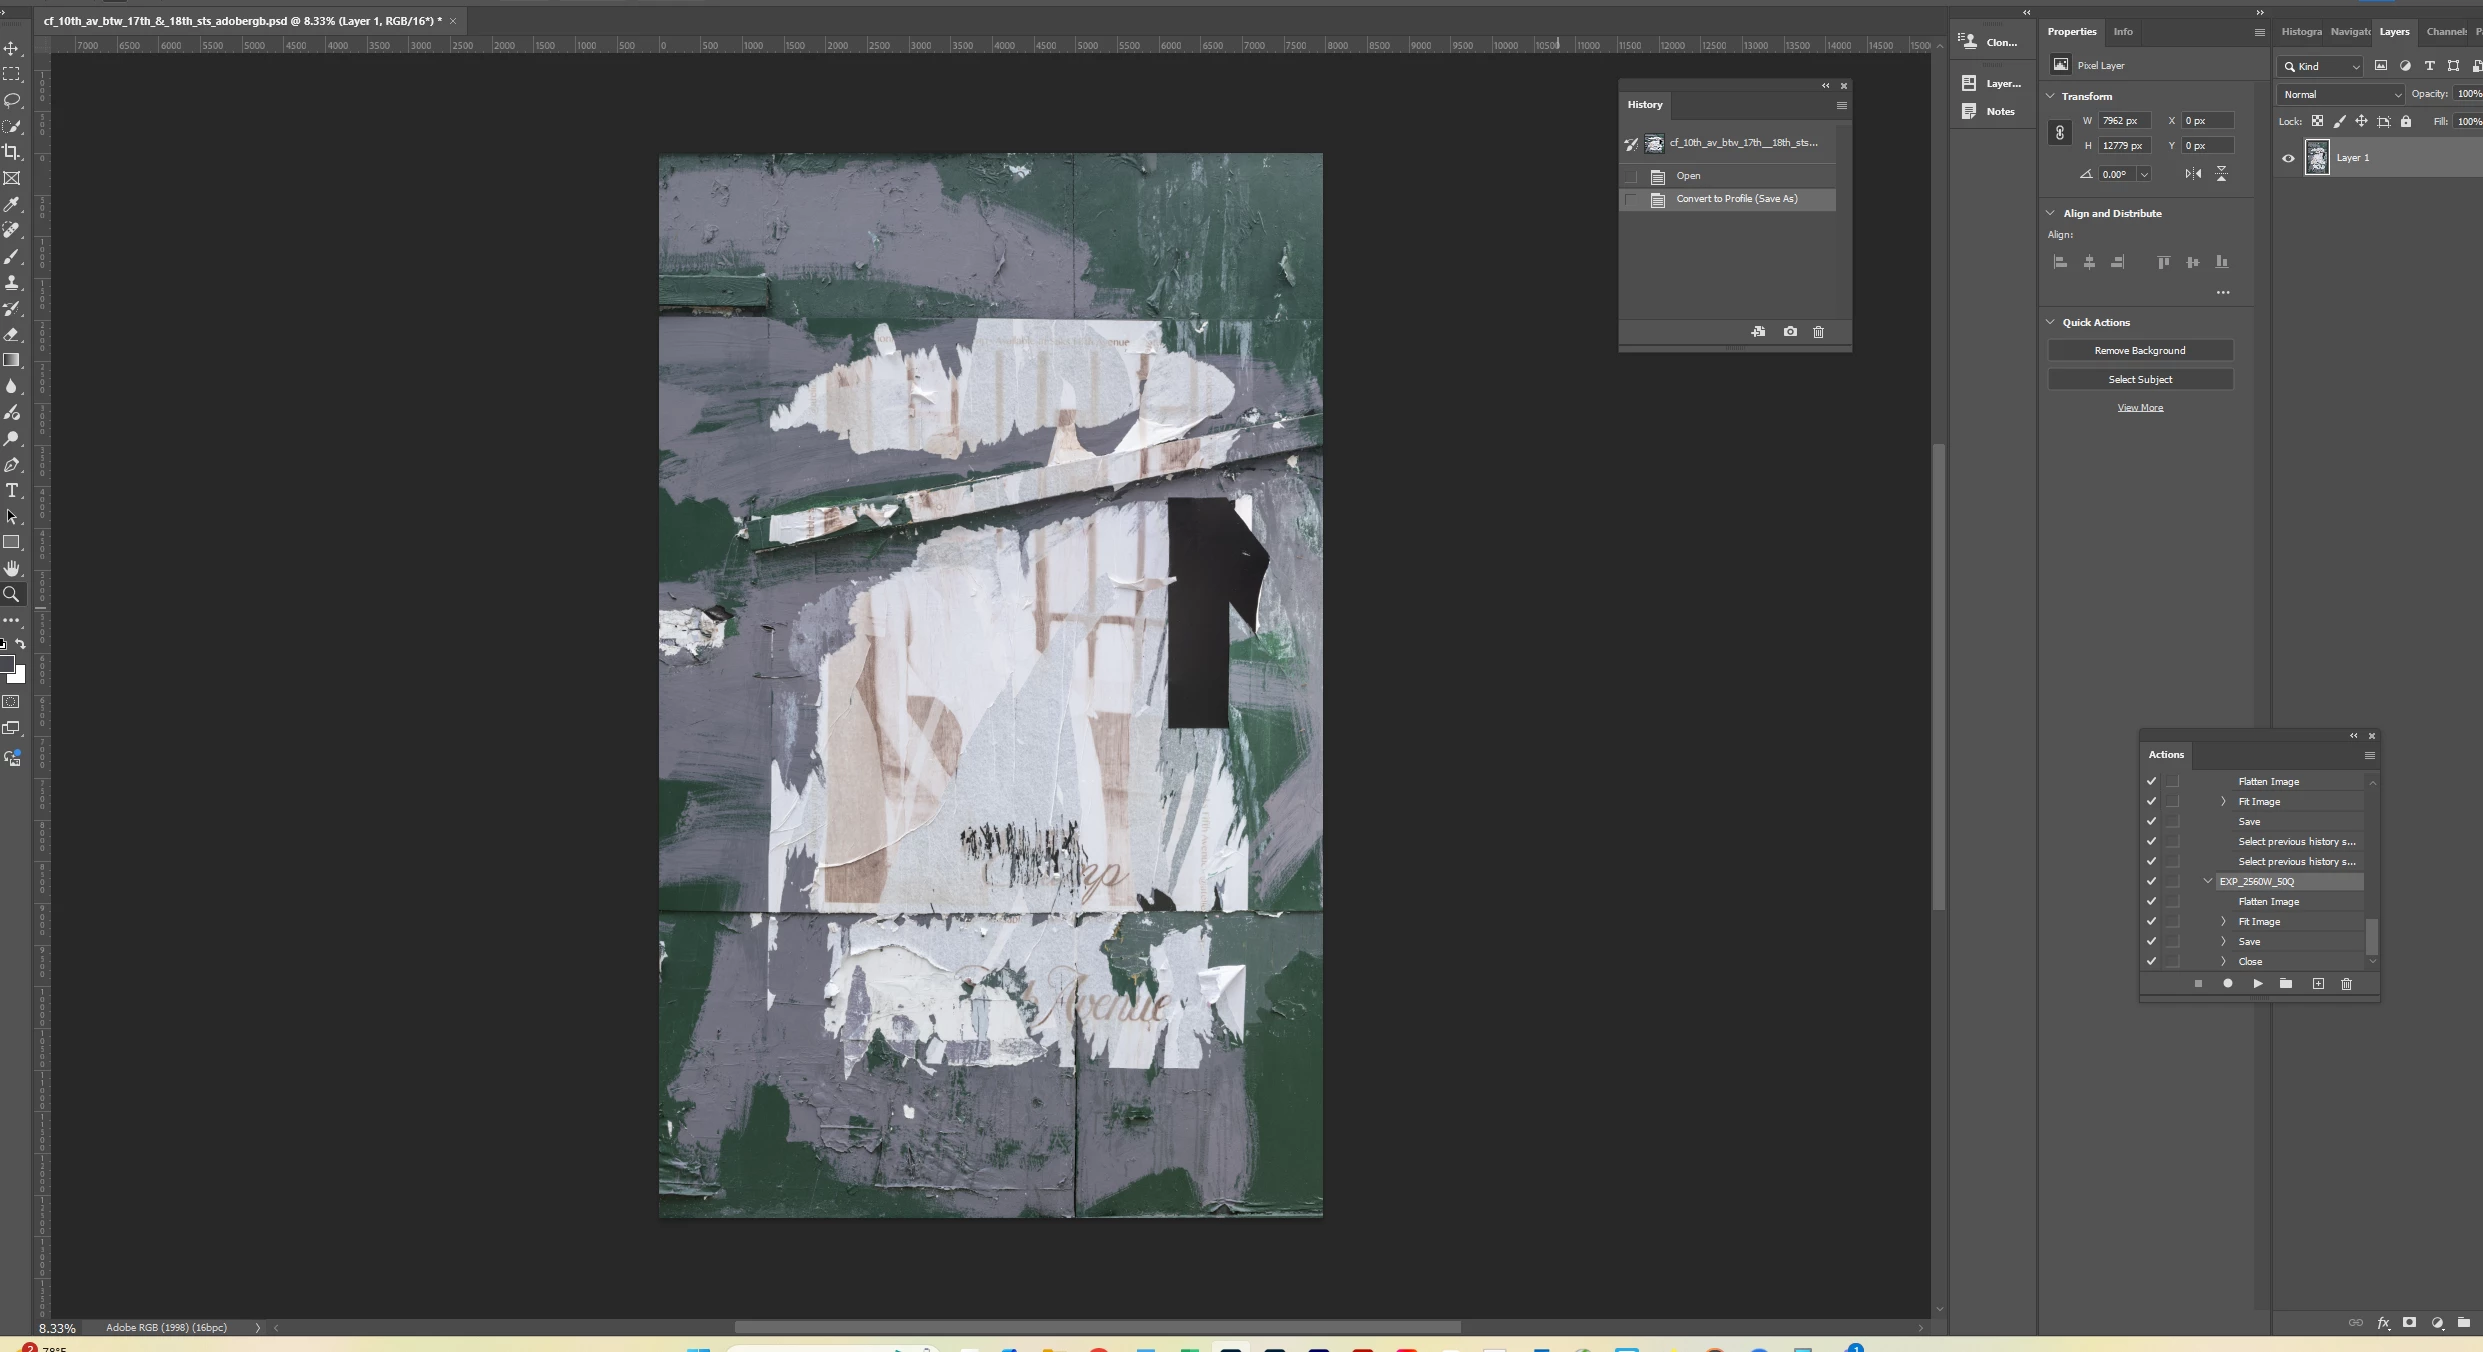Select the Zoom tool
Image resolution: width=2483 pixels, height=1352 pixels.
[12, 594]
